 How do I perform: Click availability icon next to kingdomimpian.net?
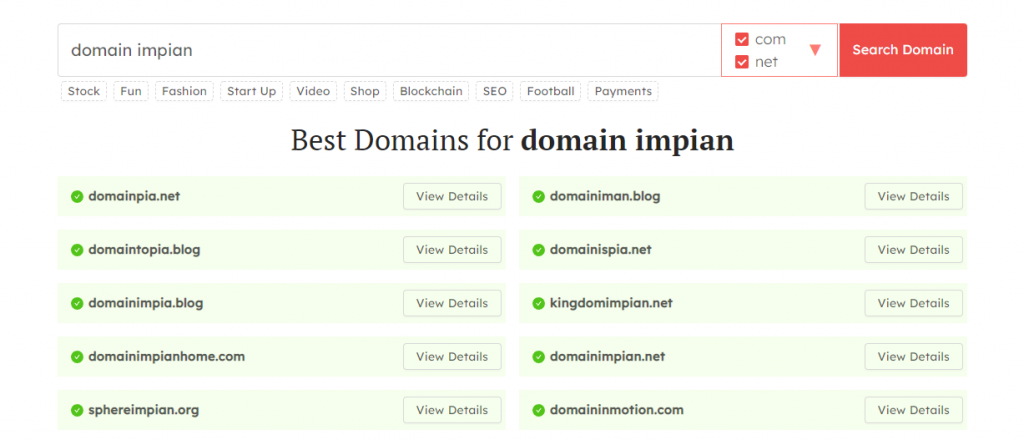[538, 303]
